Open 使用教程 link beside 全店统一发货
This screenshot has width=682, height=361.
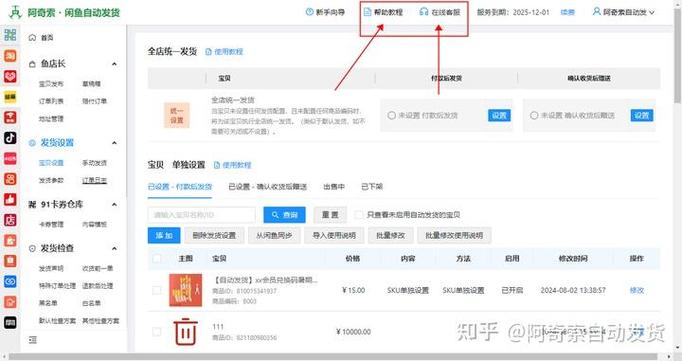pyautogui.click(x=224, y=52)
